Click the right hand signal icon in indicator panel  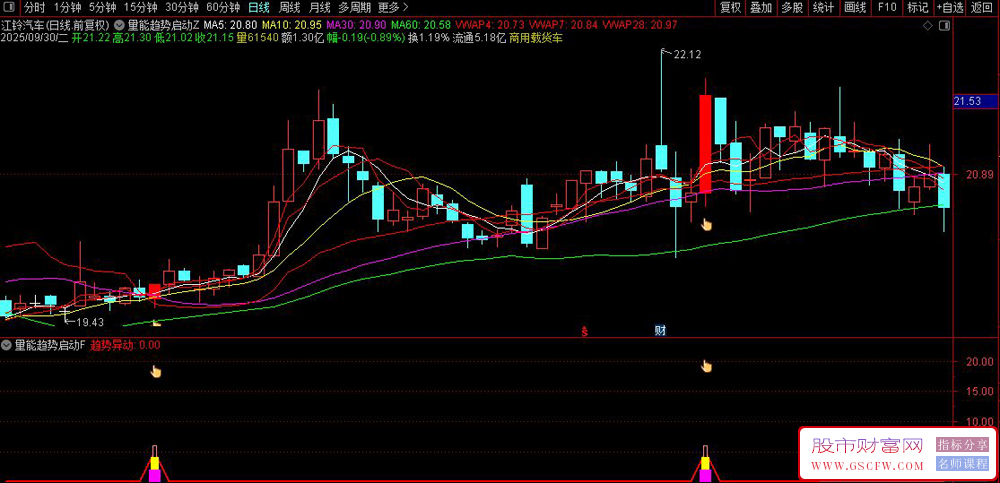707,366
